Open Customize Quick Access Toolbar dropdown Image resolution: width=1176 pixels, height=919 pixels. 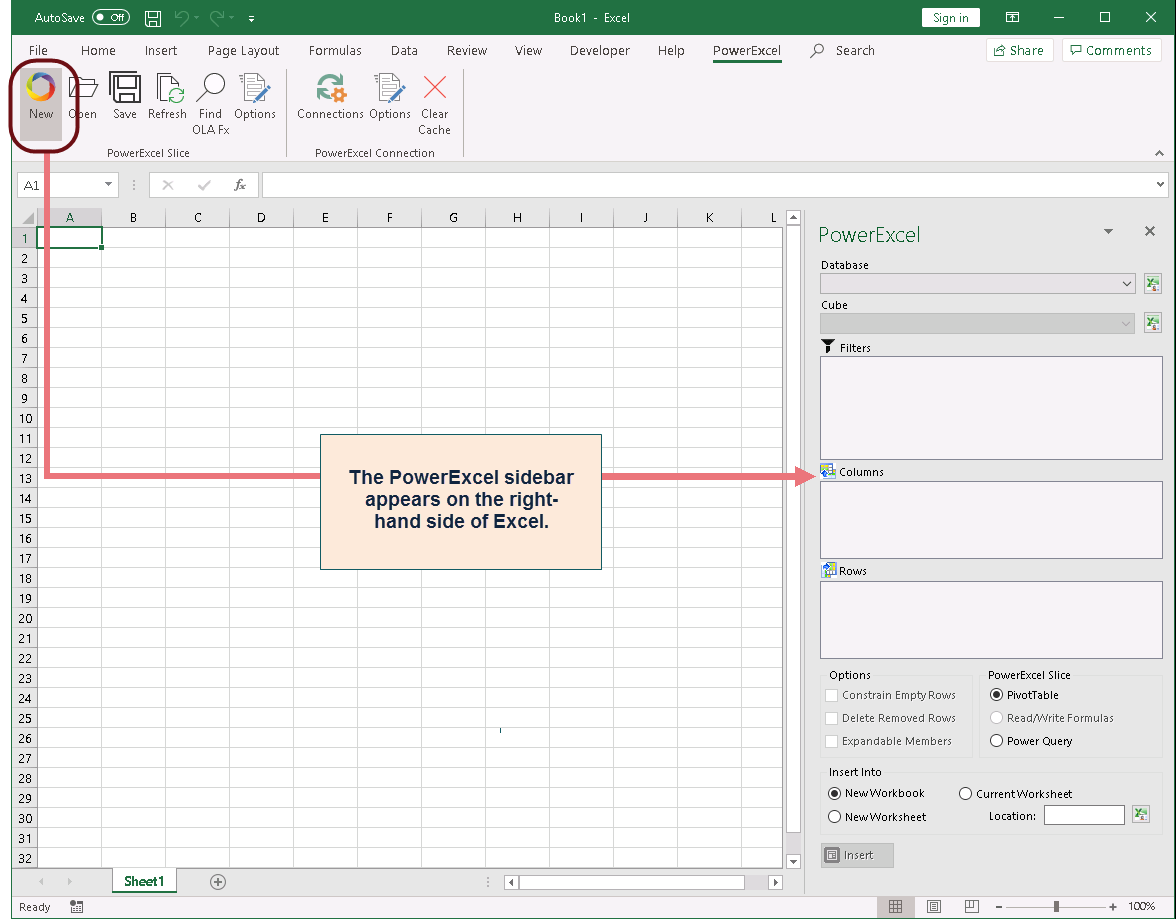click(x=251, y=18)
